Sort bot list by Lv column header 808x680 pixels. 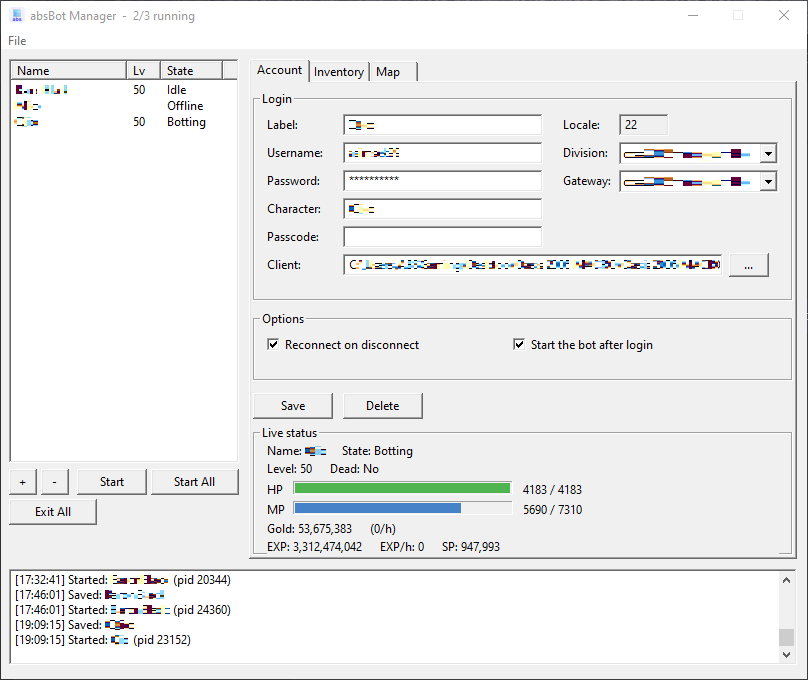click(x=143, y=71)
